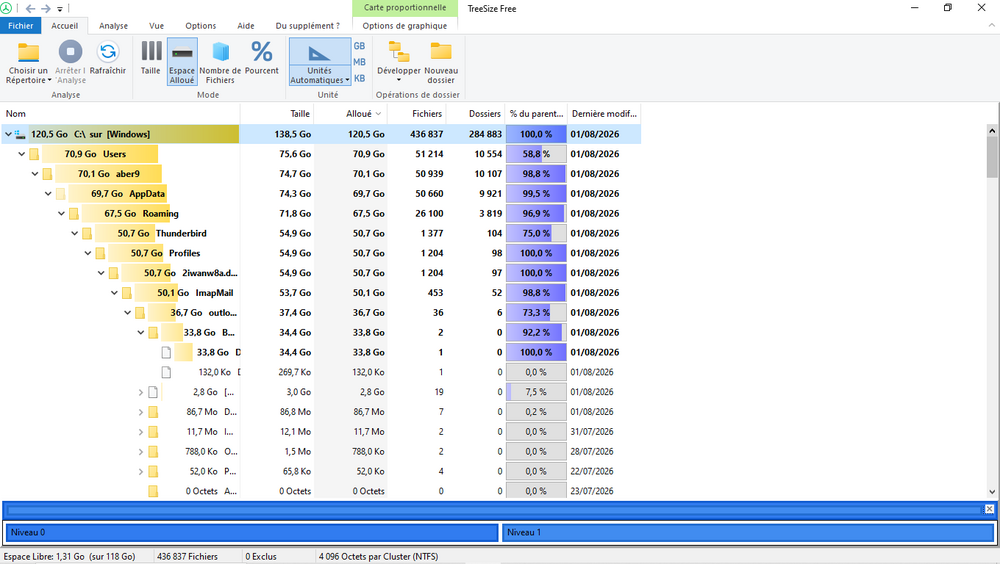Click scrollbar down arrow of file list
1000x564 pixels.
point(992,492)
